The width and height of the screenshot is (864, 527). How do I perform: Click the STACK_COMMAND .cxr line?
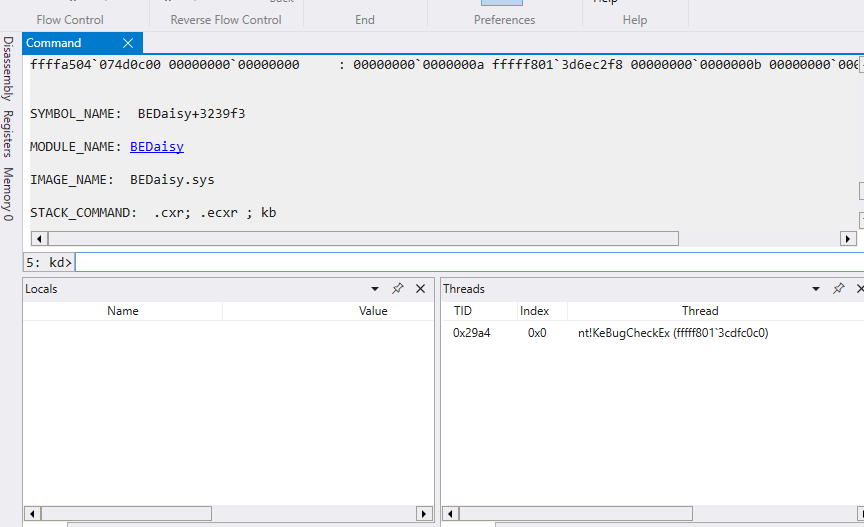pos(153,213)
